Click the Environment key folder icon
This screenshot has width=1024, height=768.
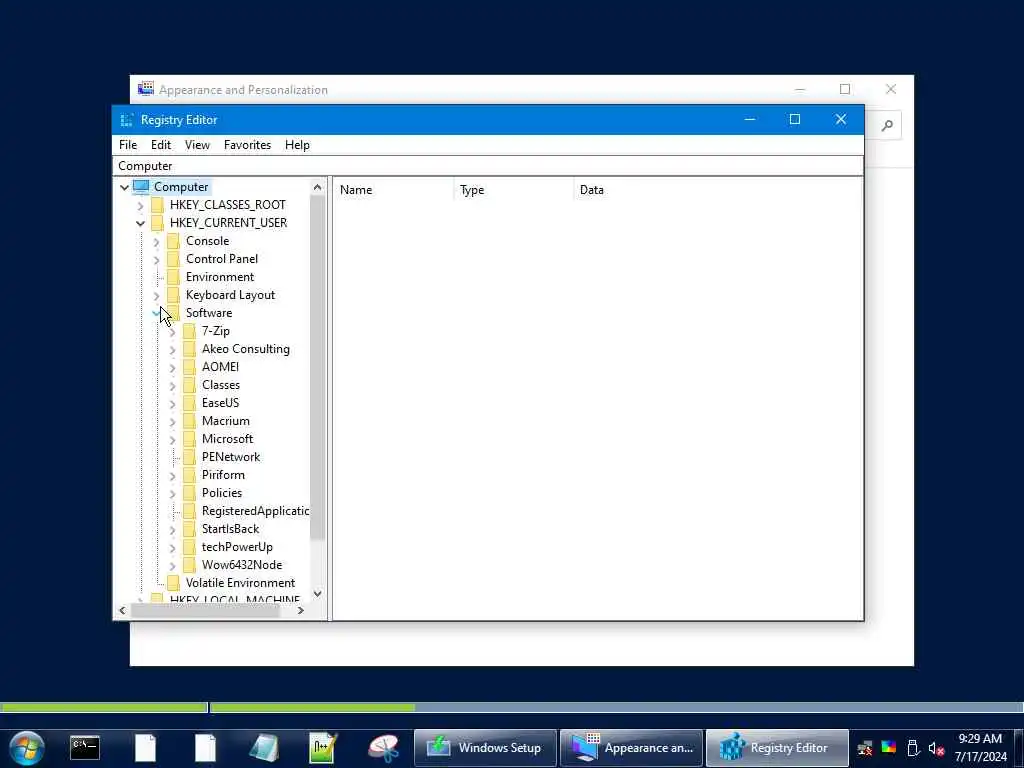pyautogui.click(x=173, y=277)
